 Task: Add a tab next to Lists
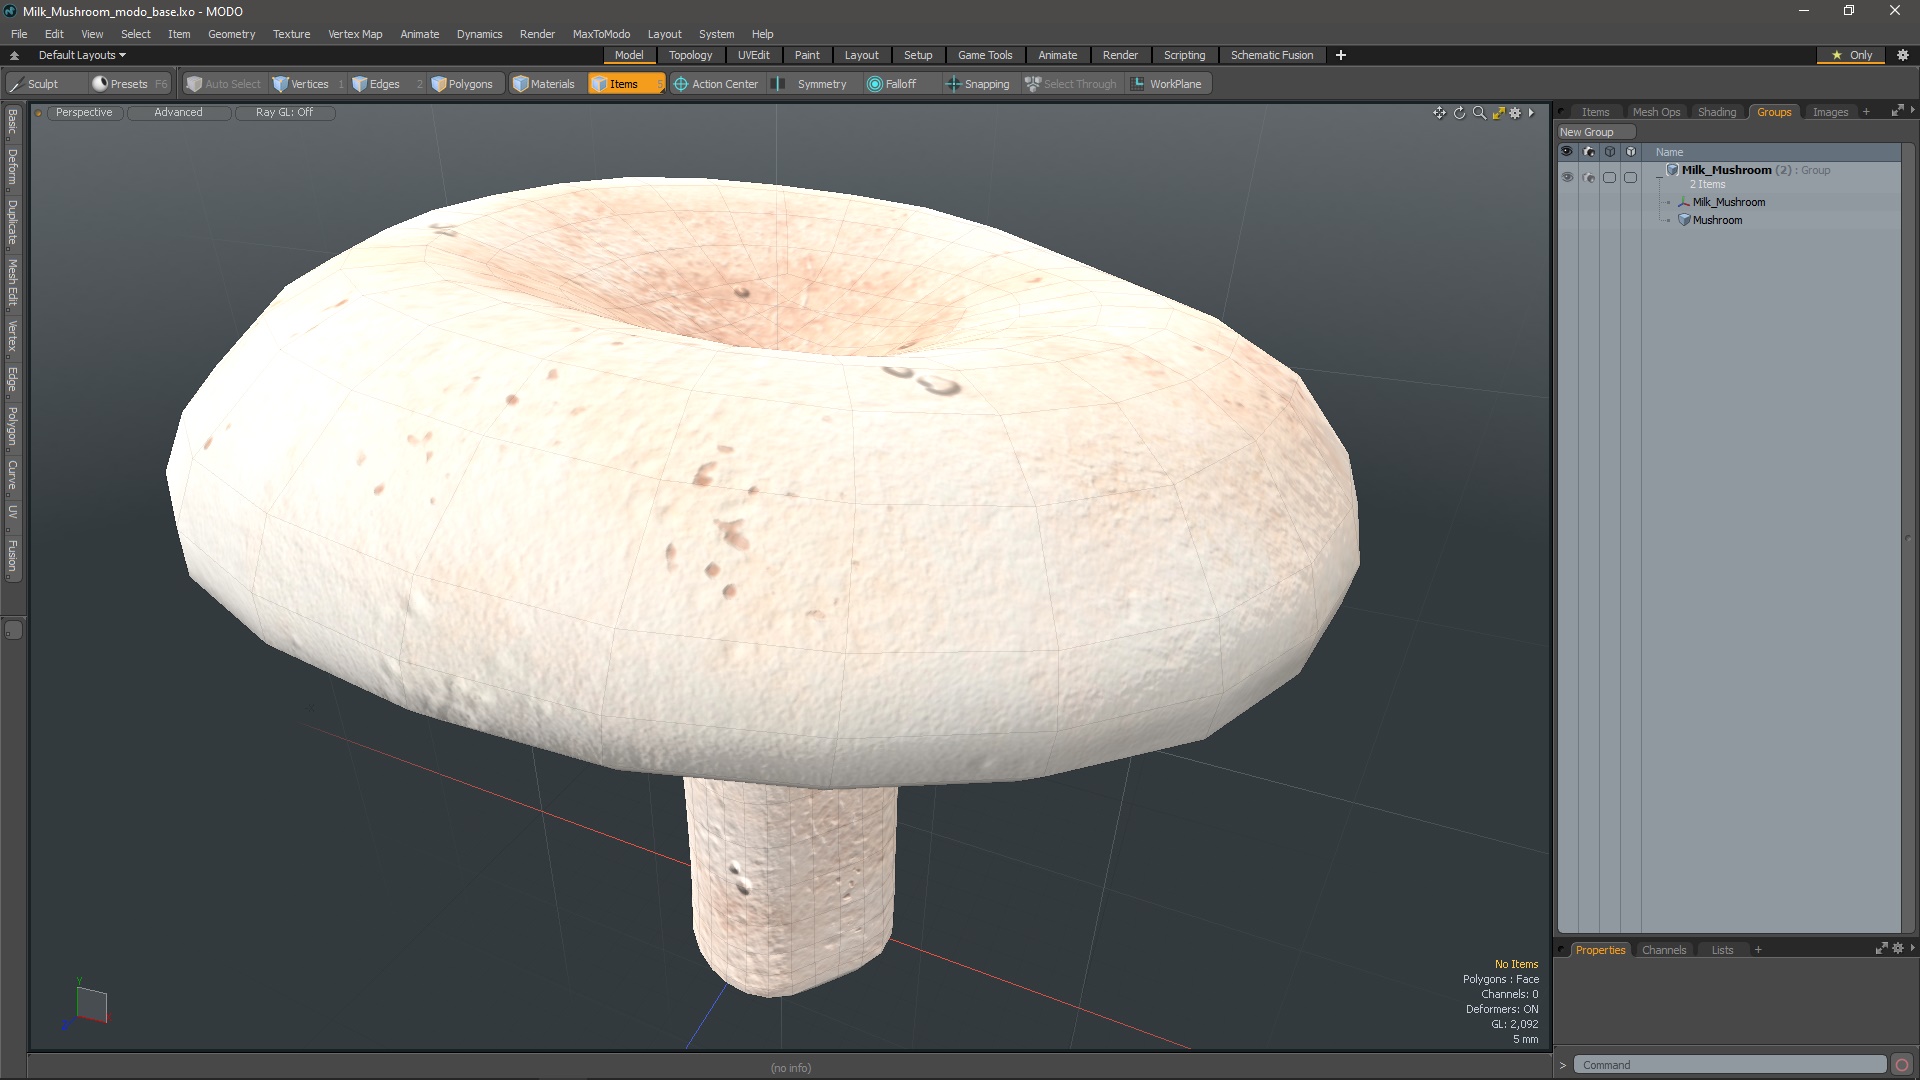pyautogui.click(x=1758, y=950)
